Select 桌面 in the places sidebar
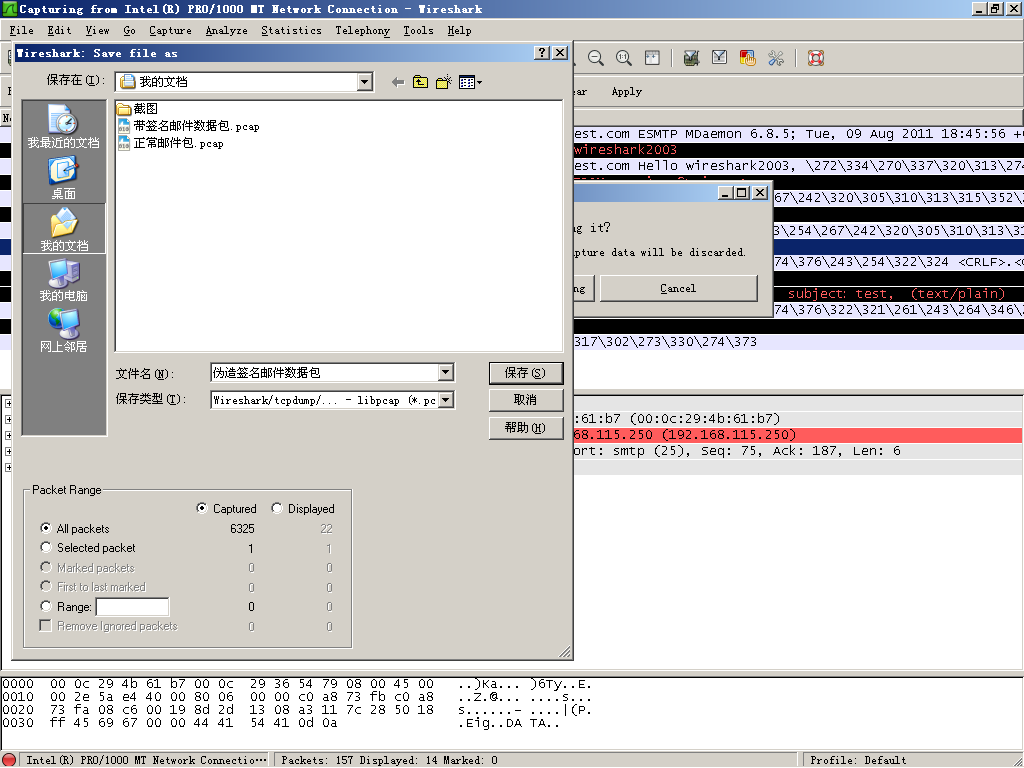The image size is (1024, 768). click(63, 178)
